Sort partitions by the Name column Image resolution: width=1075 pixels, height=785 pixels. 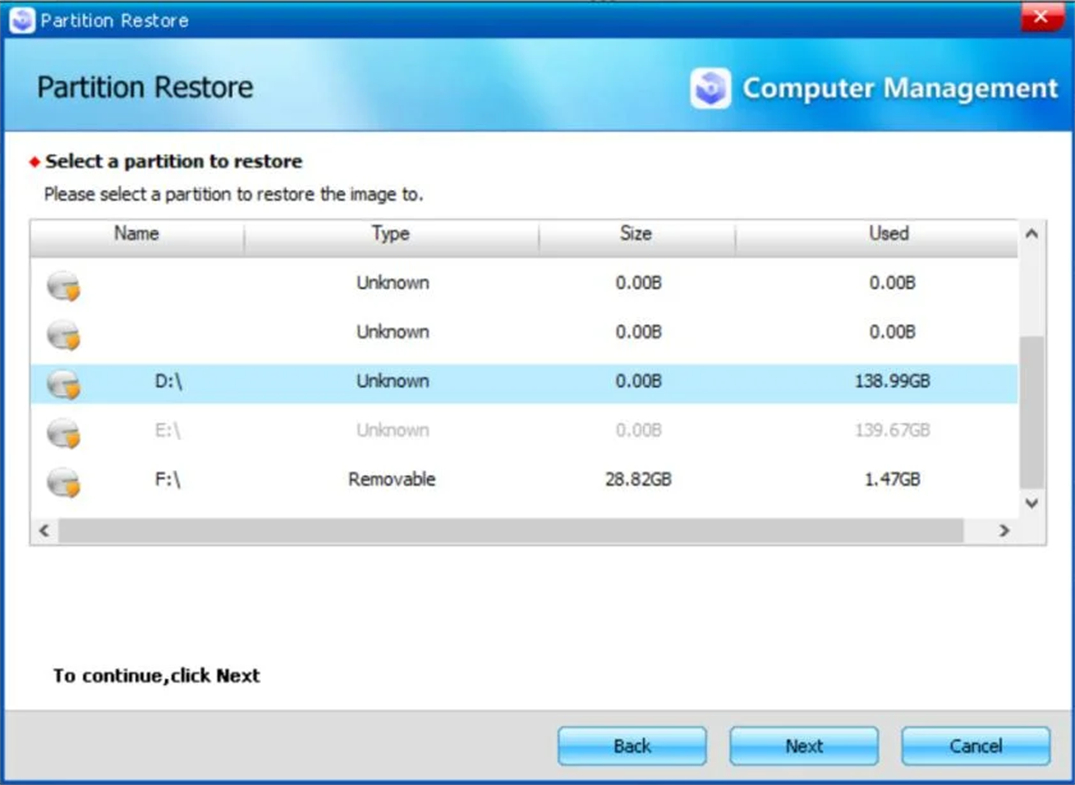[137, 234]
